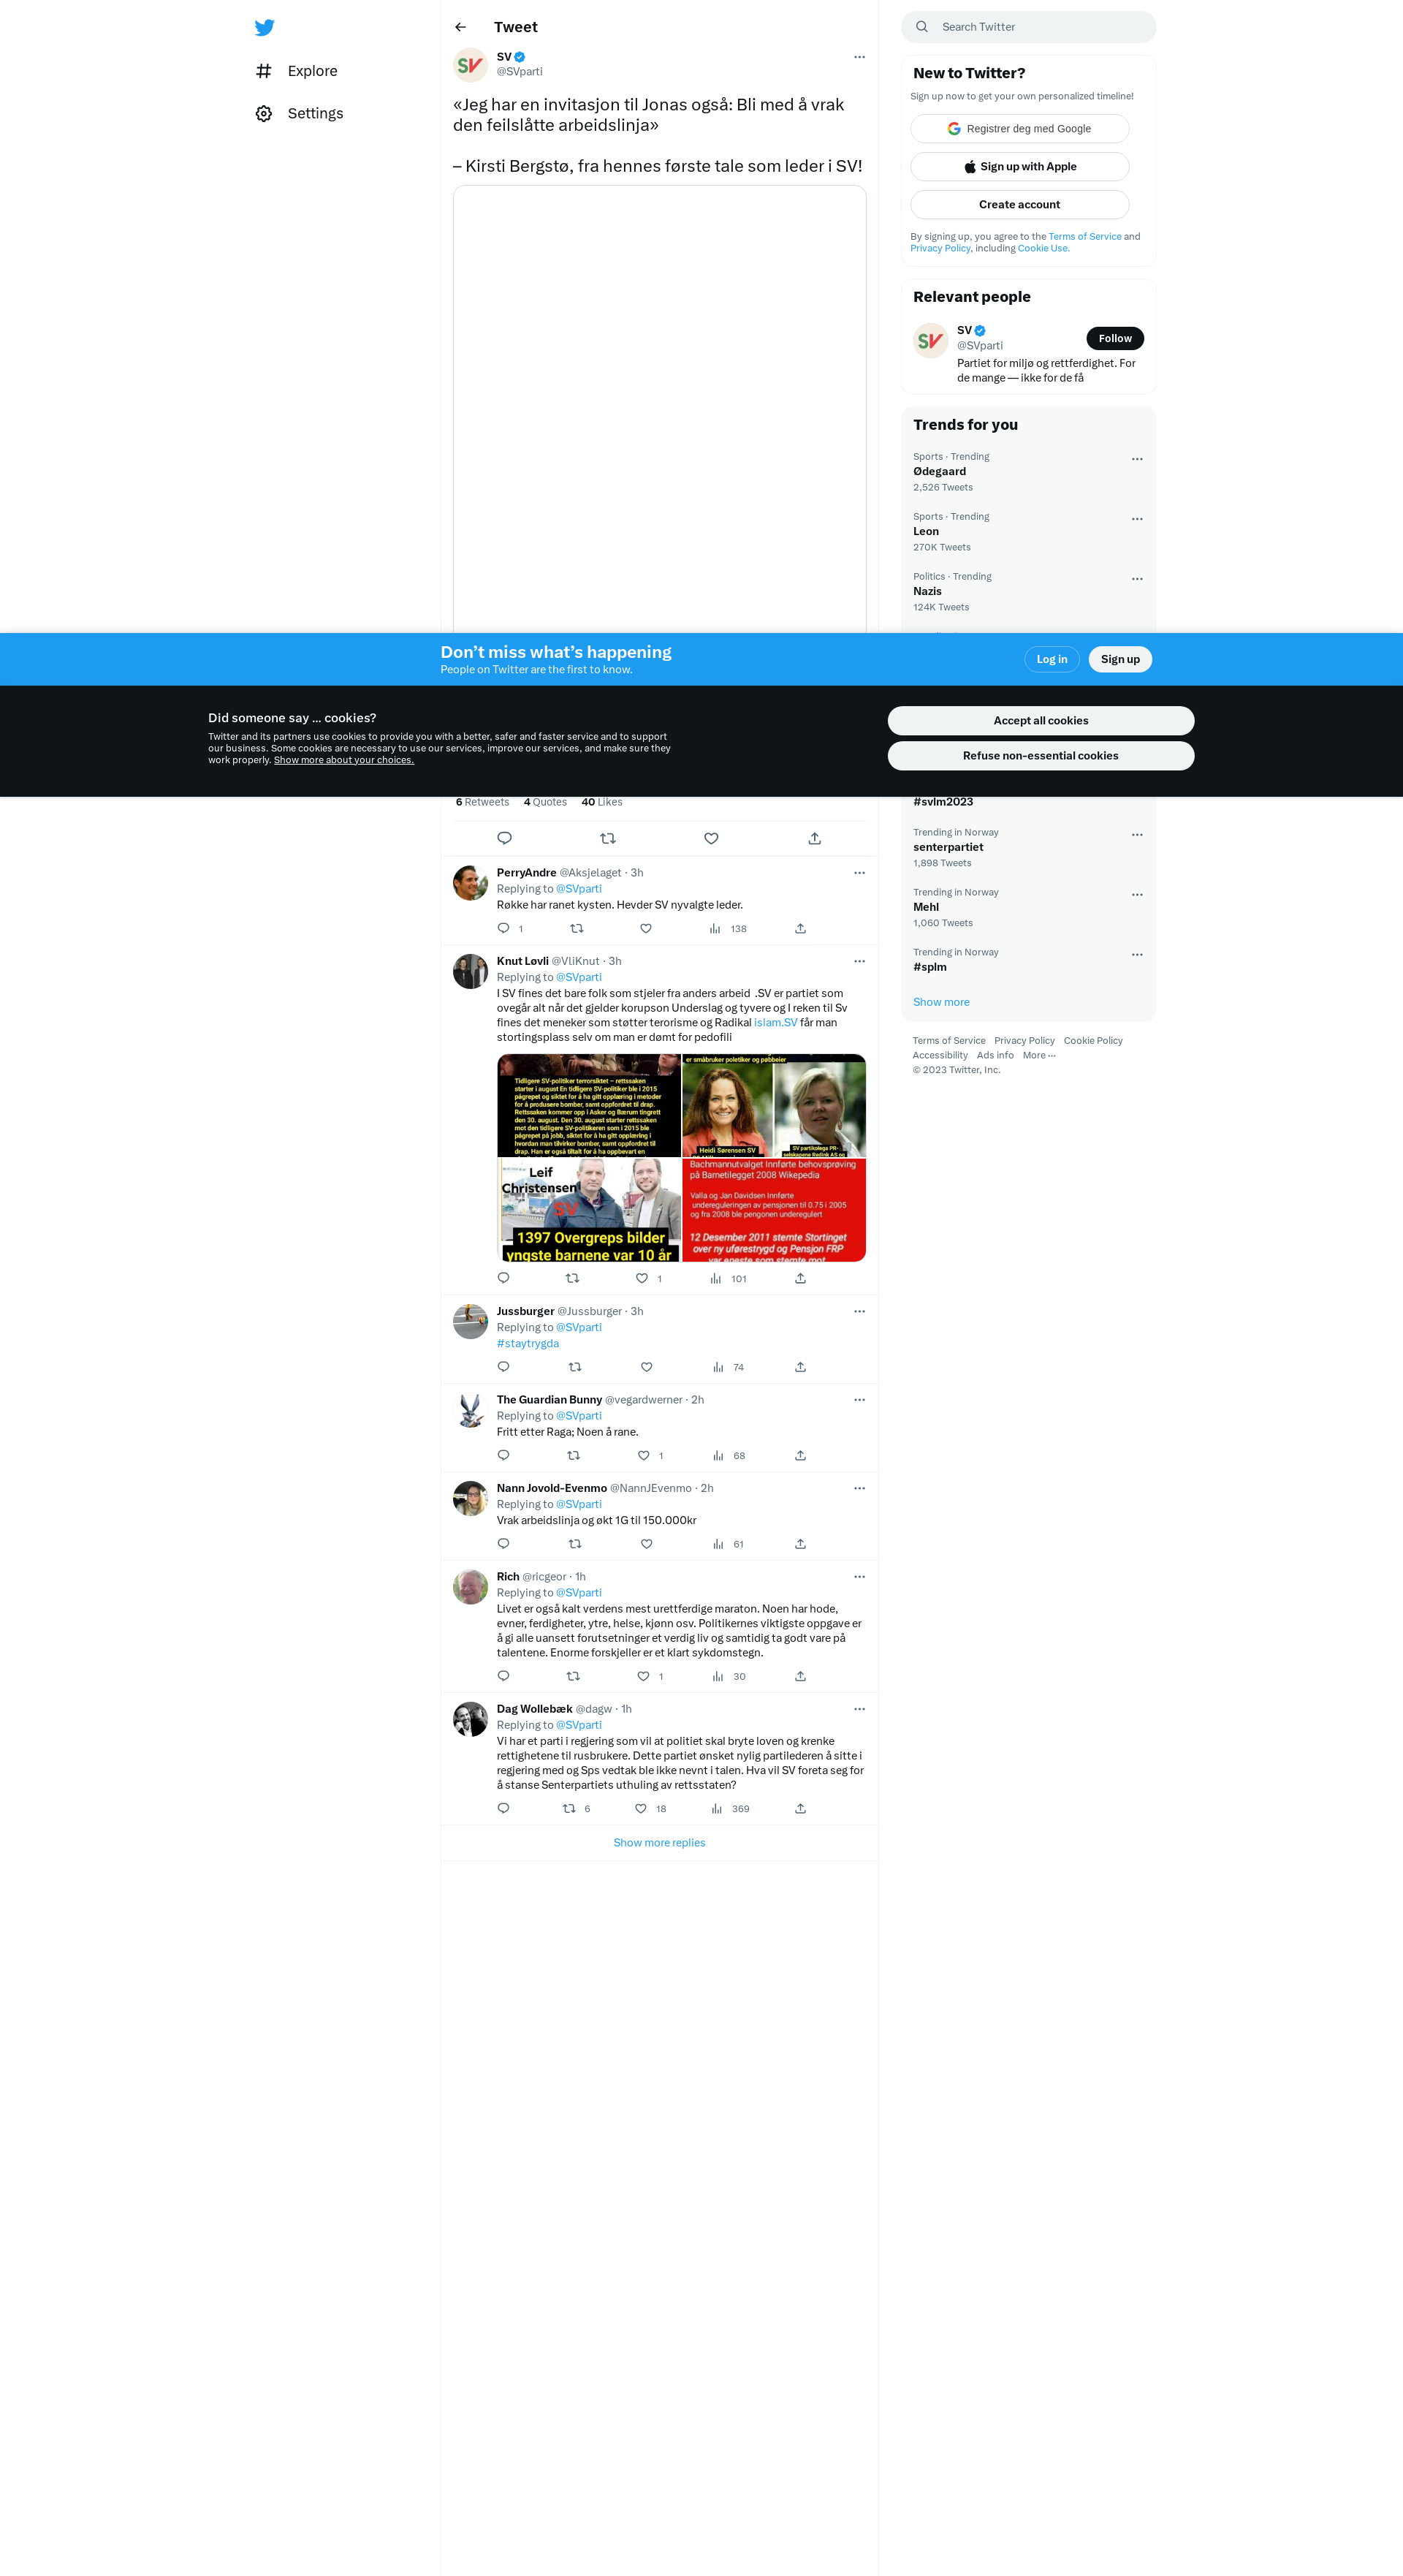Go back using the arrow icon
This screenshot has width=1403, height=2576.
coord(460,27)
